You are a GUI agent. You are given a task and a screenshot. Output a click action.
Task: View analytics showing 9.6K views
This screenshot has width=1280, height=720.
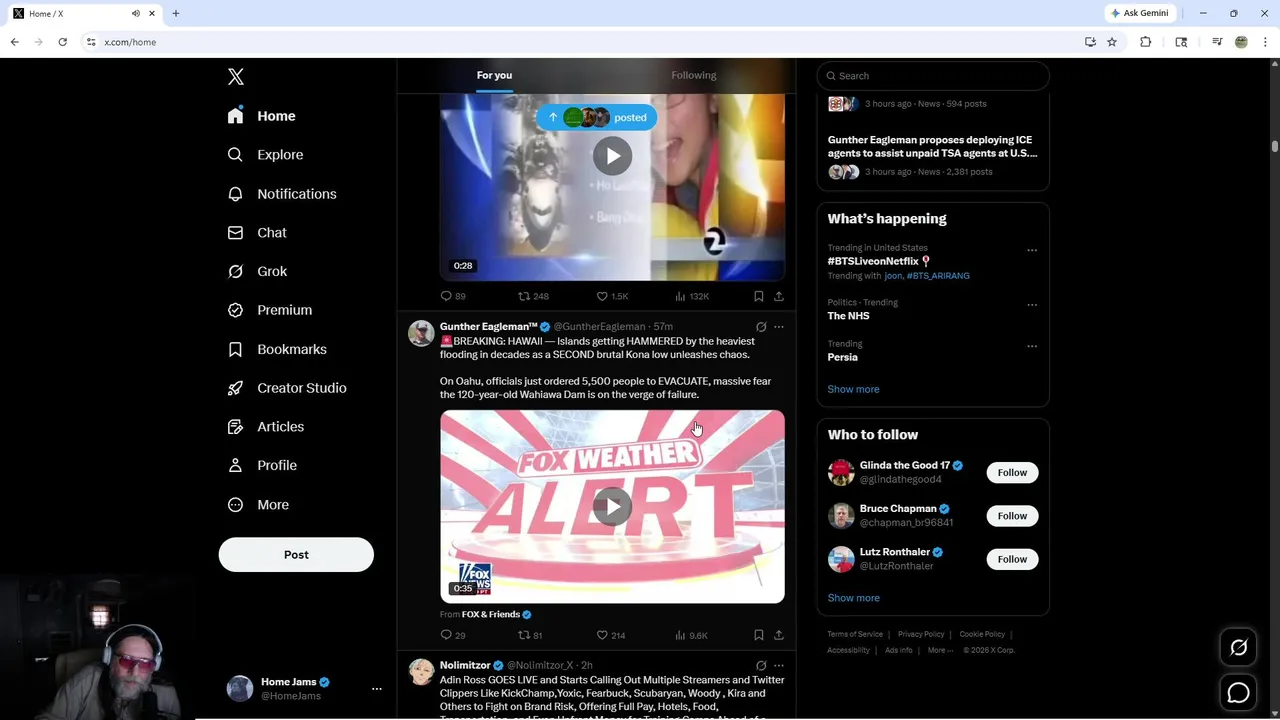coord(691,635)
